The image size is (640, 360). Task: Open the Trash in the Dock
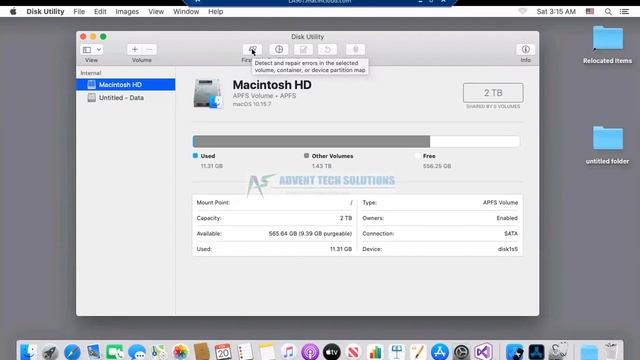coord(611,351)
